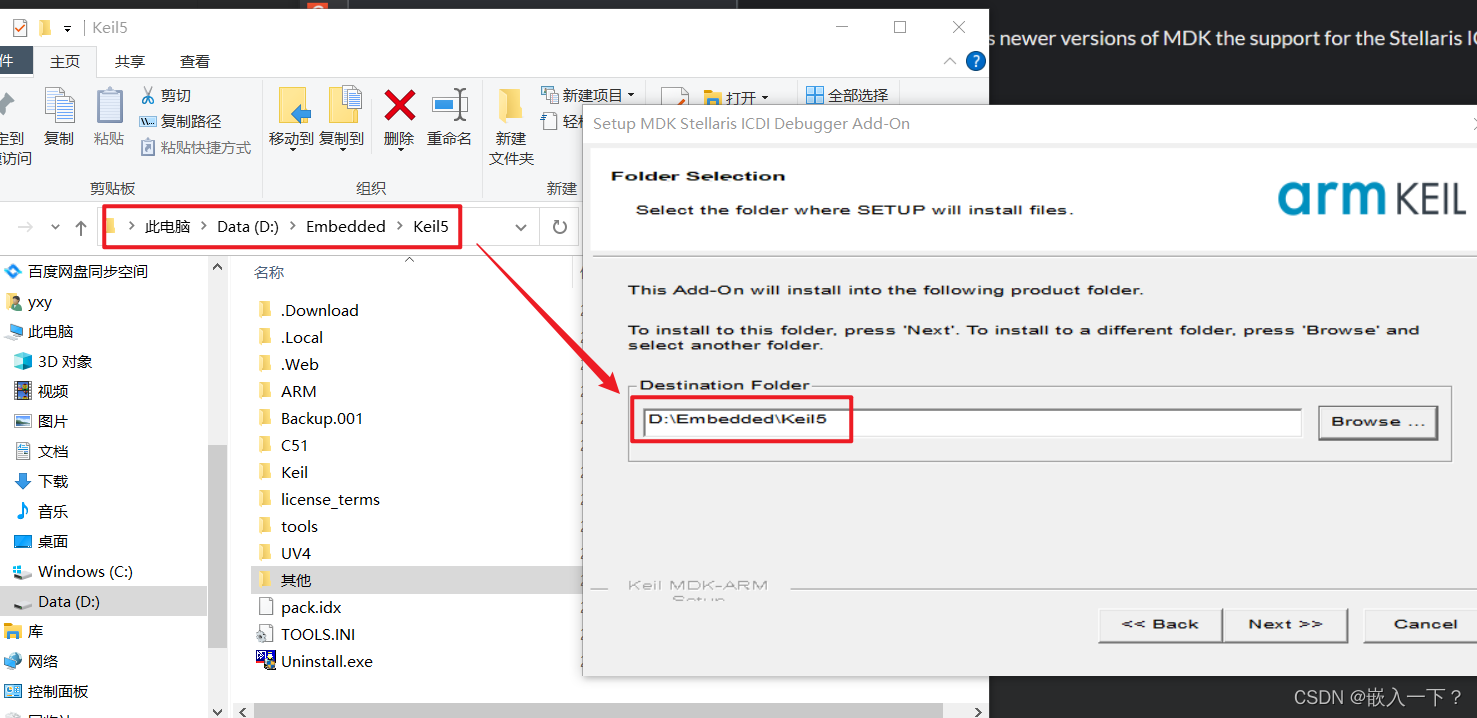Screen dimensions: 1477x718
Task: Select the .Web folder
Action: (299, 364)
